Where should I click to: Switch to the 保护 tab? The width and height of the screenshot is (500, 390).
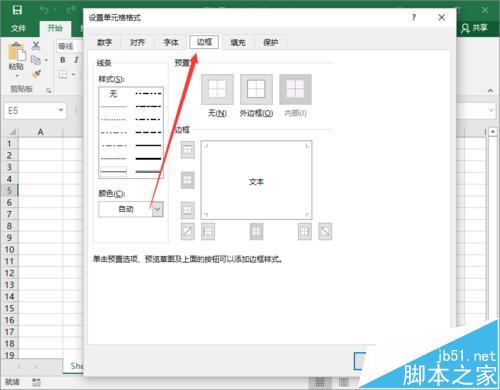point(271,42)
